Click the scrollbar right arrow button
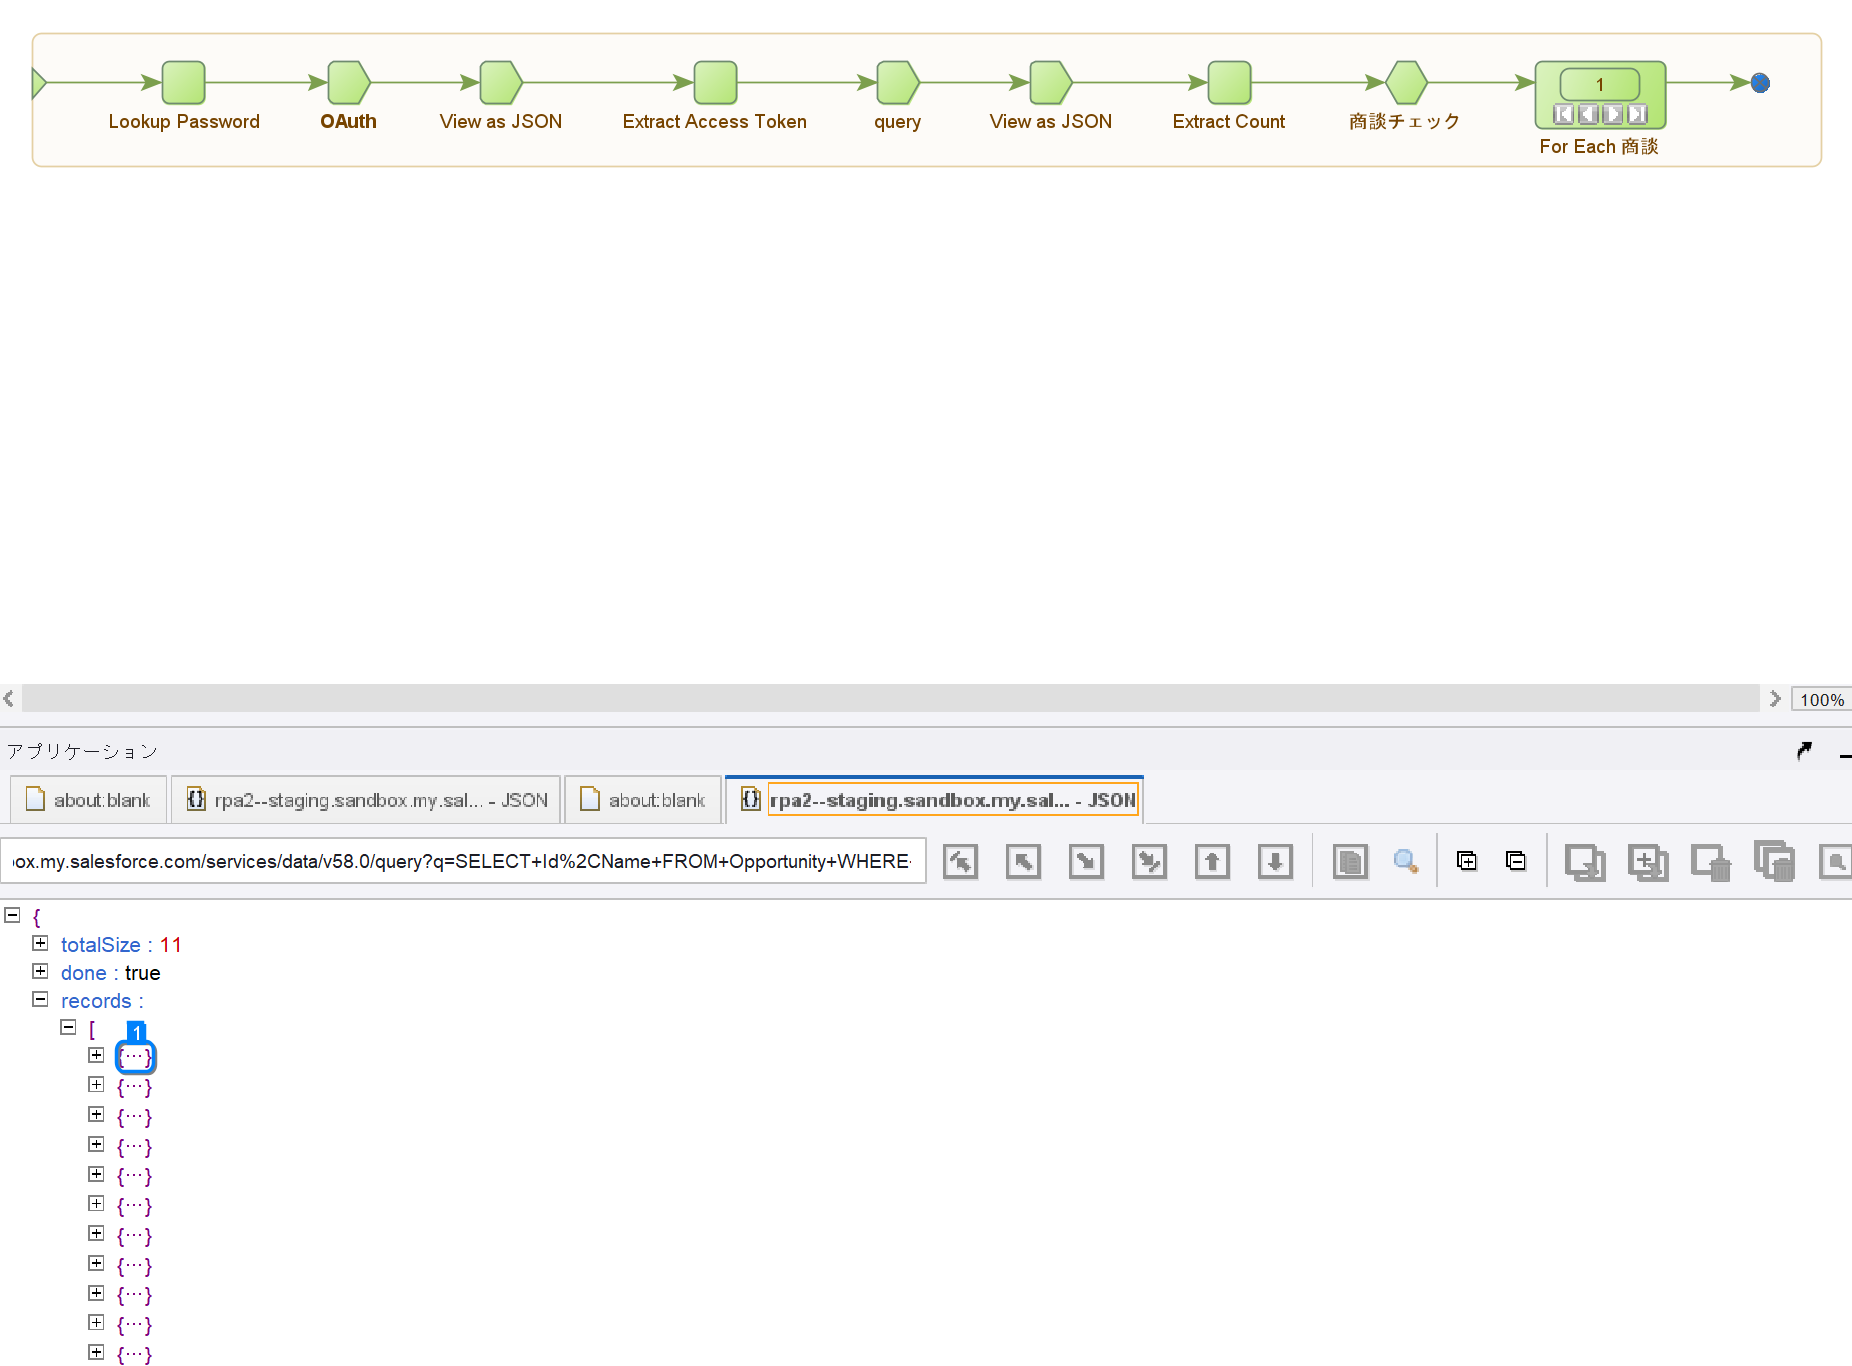 pos(1774,698)
